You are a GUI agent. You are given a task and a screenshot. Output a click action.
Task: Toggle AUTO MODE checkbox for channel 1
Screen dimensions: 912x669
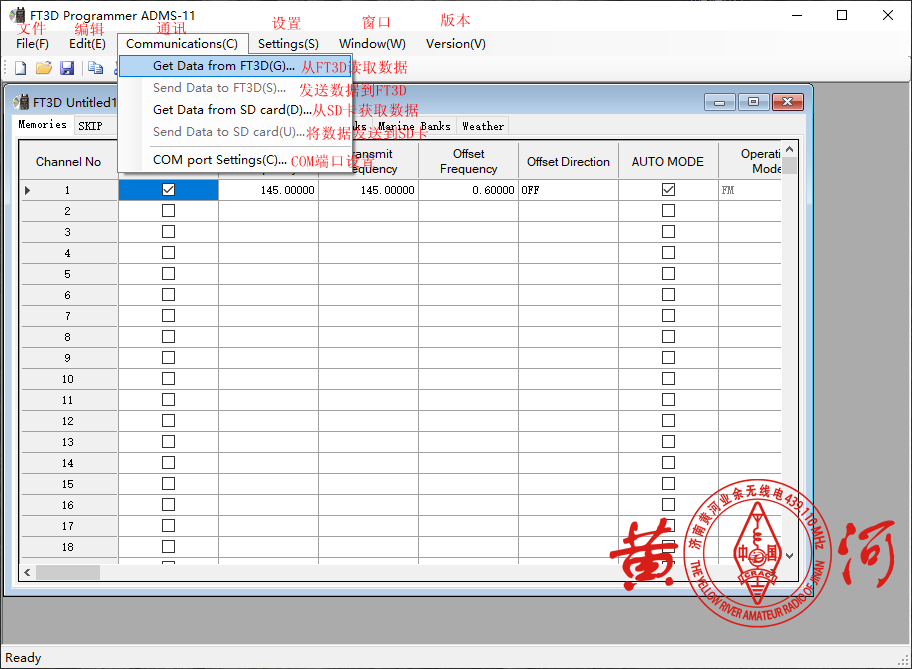click(668, 190)
